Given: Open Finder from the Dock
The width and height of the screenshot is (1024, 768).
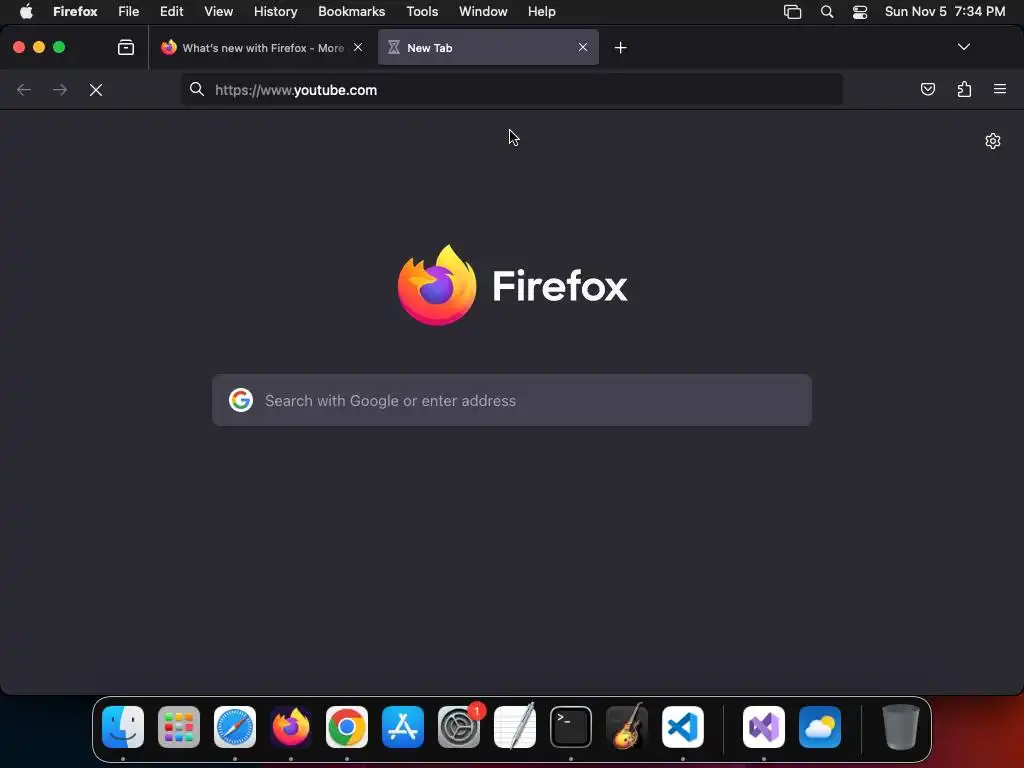Looking at the screenshot, I should point(123,727).
